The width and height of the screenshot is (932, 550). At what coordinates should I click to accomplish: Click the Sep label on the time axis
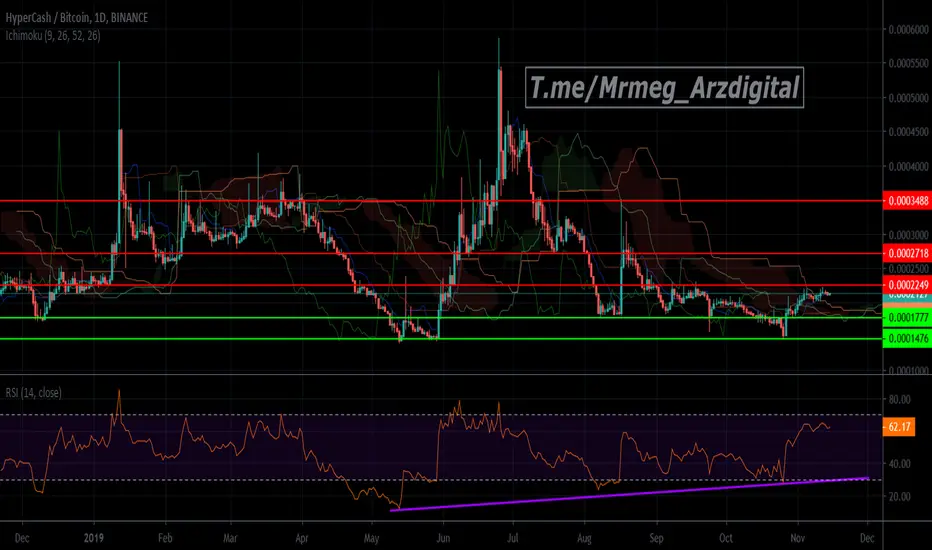coord(656,538)
